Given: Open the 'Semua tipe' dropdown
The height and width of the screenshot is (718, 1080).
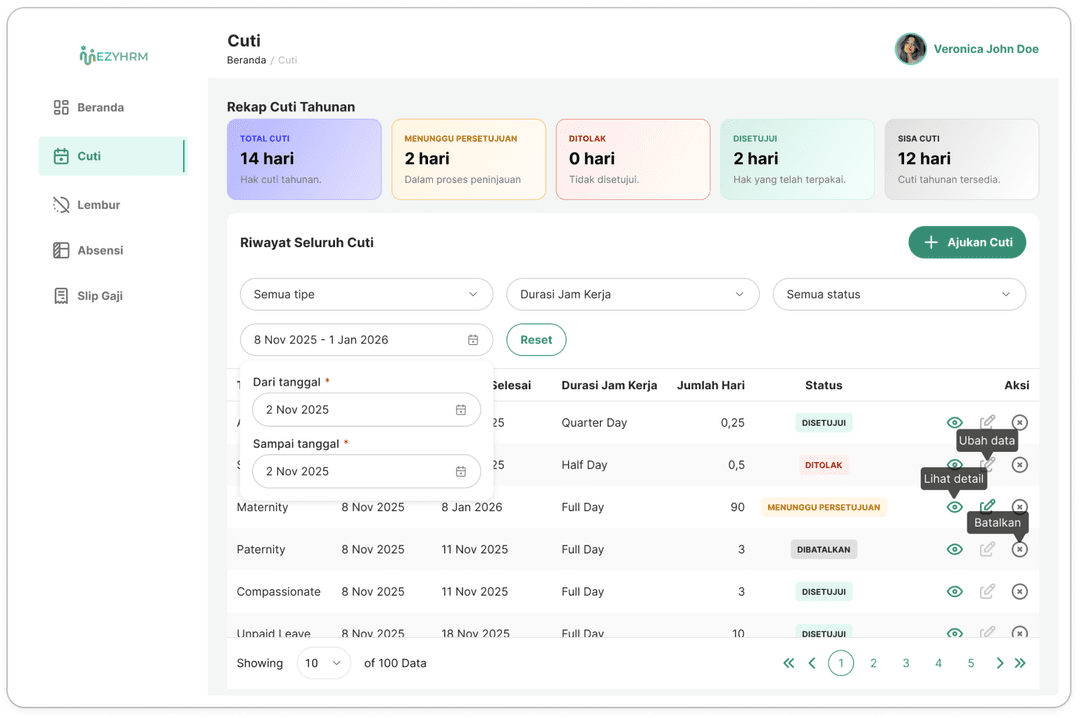Looking at the screenshot, I should (366, 294).
